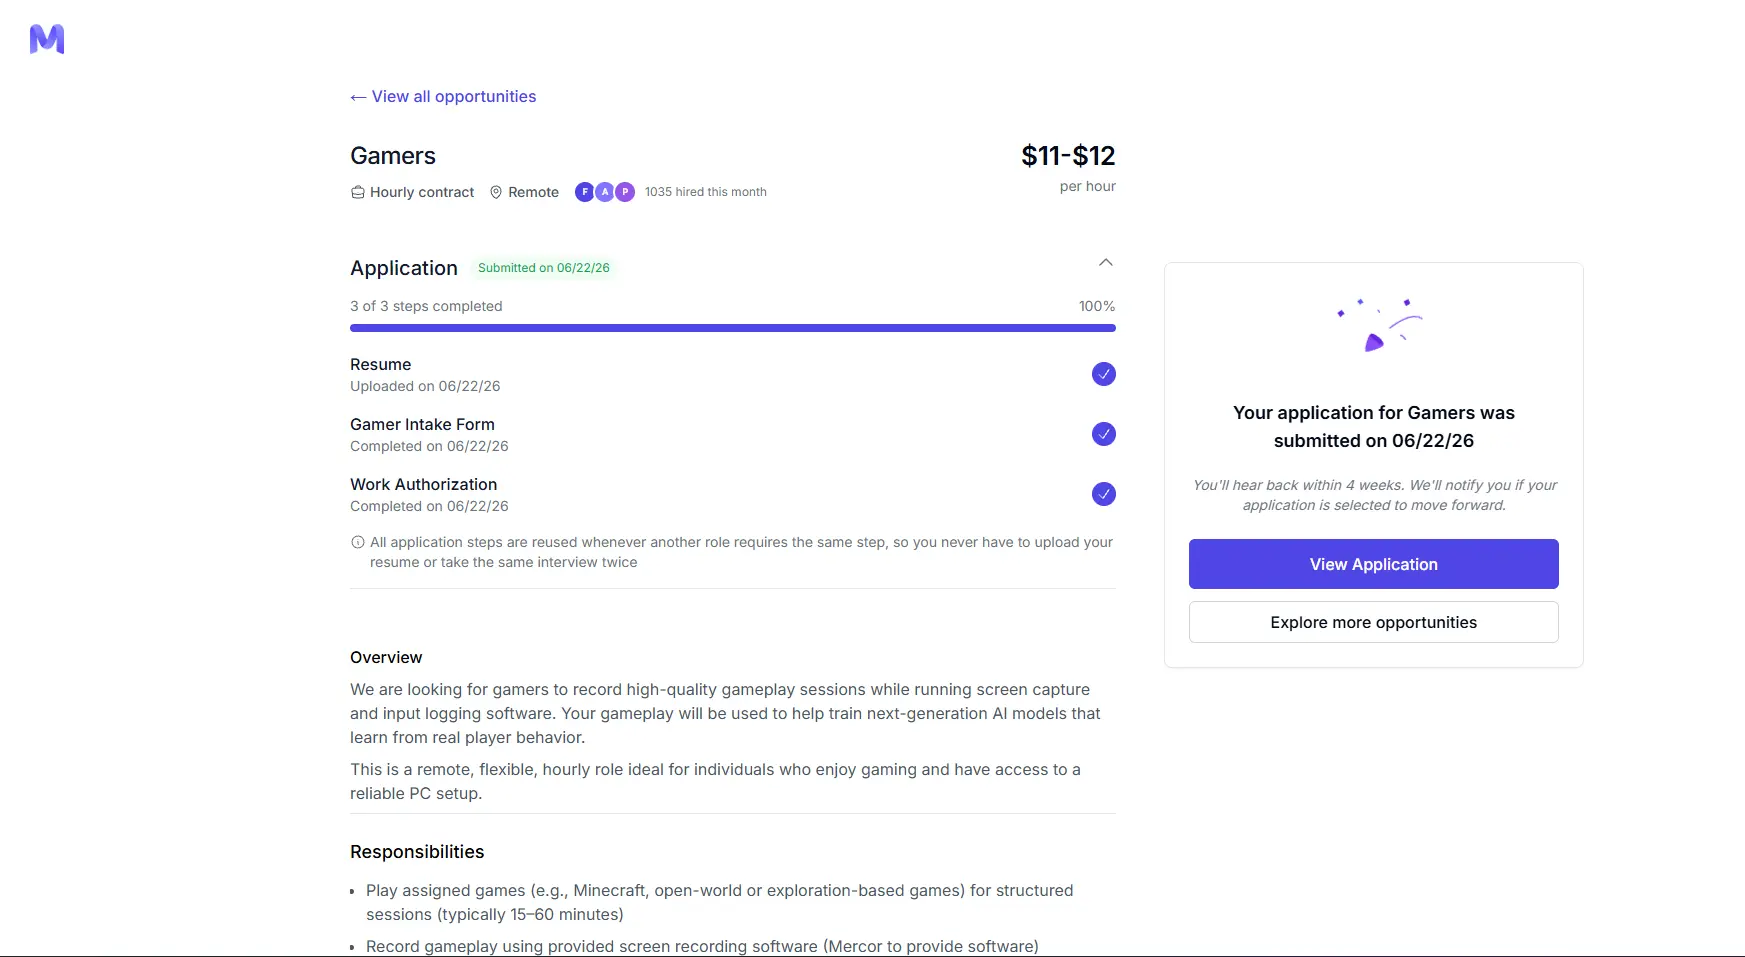
Task: Click the P avatar badge
Action: pos(625,192)
